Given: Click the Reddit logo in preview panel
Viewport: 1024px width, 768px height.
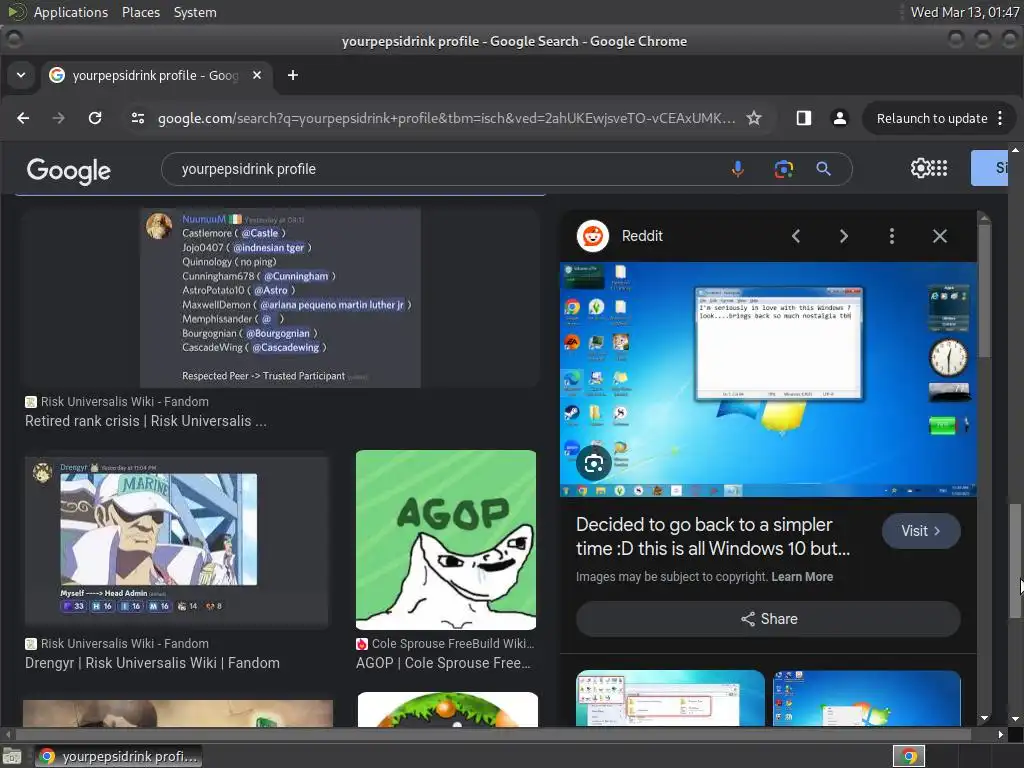Looking at the screenshot, I should pos(593,236).
